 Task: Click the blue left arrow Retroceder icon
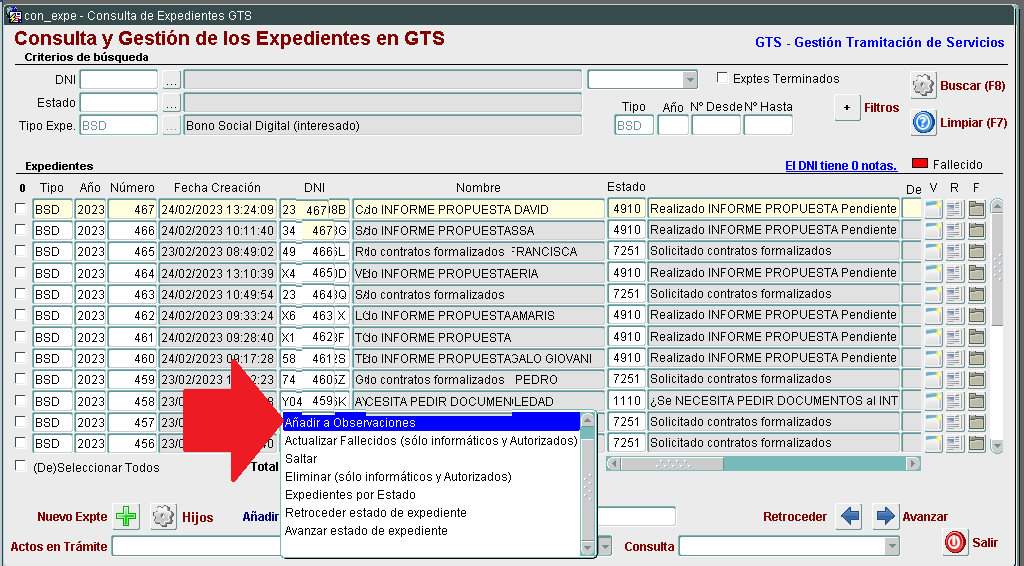[x=849, y=516]
